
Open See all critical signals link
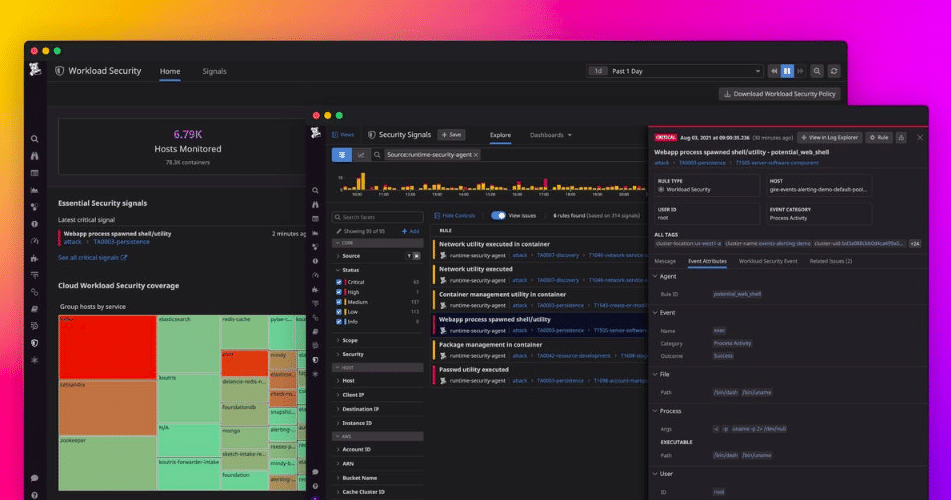click(x=92, y=258)
